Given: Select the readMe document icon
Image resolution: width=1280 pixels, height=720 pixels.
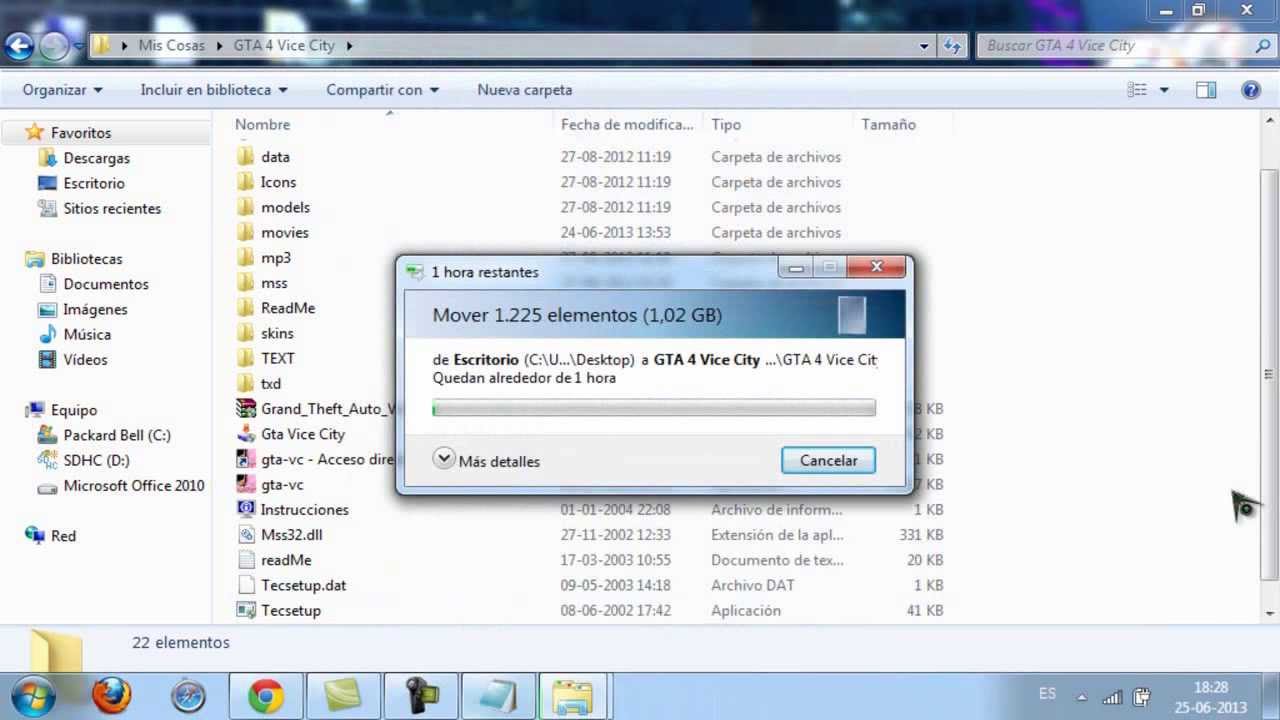Looking at the screenshot, I should [246, 560].
